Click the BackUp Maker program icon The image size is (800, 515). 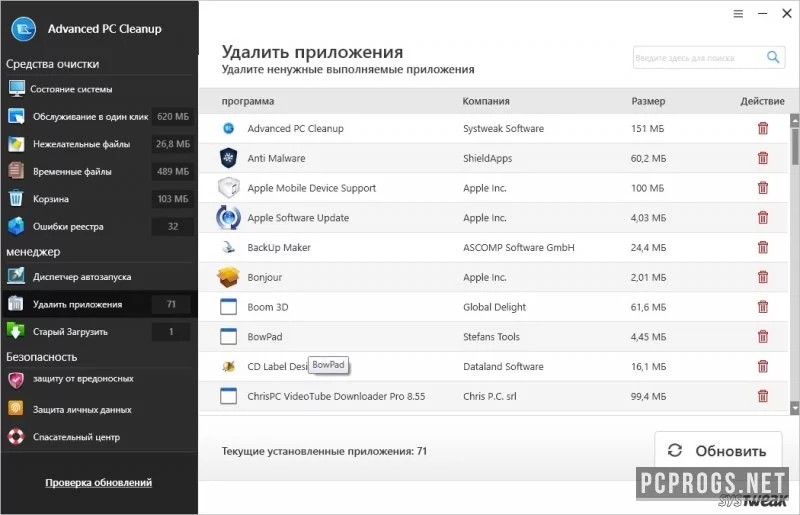(x=228, y=248)
